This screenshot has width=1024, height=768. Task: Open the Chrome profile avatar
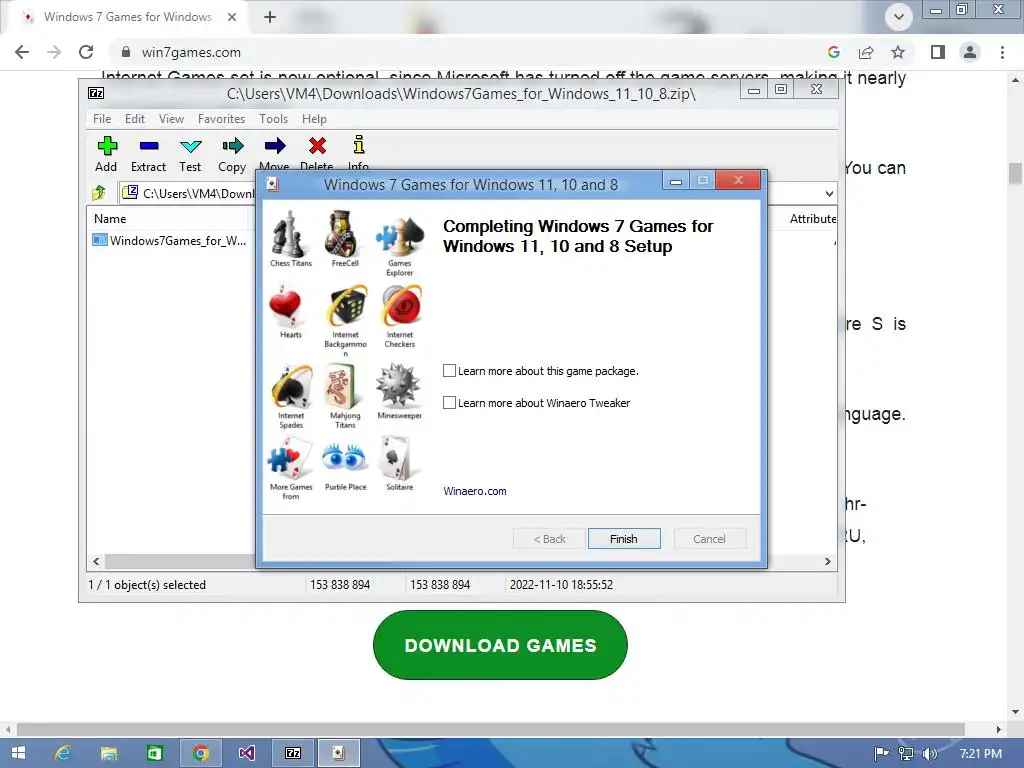click(970, 52)
